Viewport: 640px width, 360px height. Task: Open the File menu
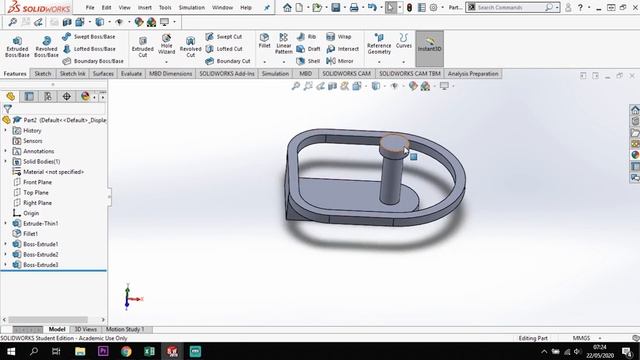pyautogui.click(x=90, y=7)
